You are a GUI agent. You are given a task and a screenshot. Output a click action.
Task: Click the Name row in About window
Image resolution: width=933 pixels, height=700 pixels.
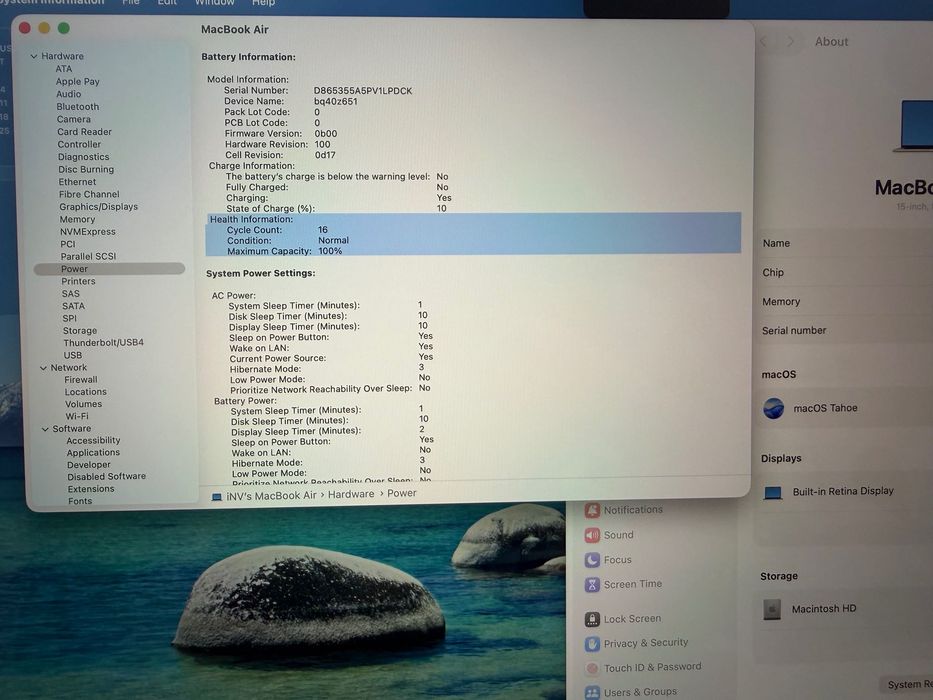point(845,243)
